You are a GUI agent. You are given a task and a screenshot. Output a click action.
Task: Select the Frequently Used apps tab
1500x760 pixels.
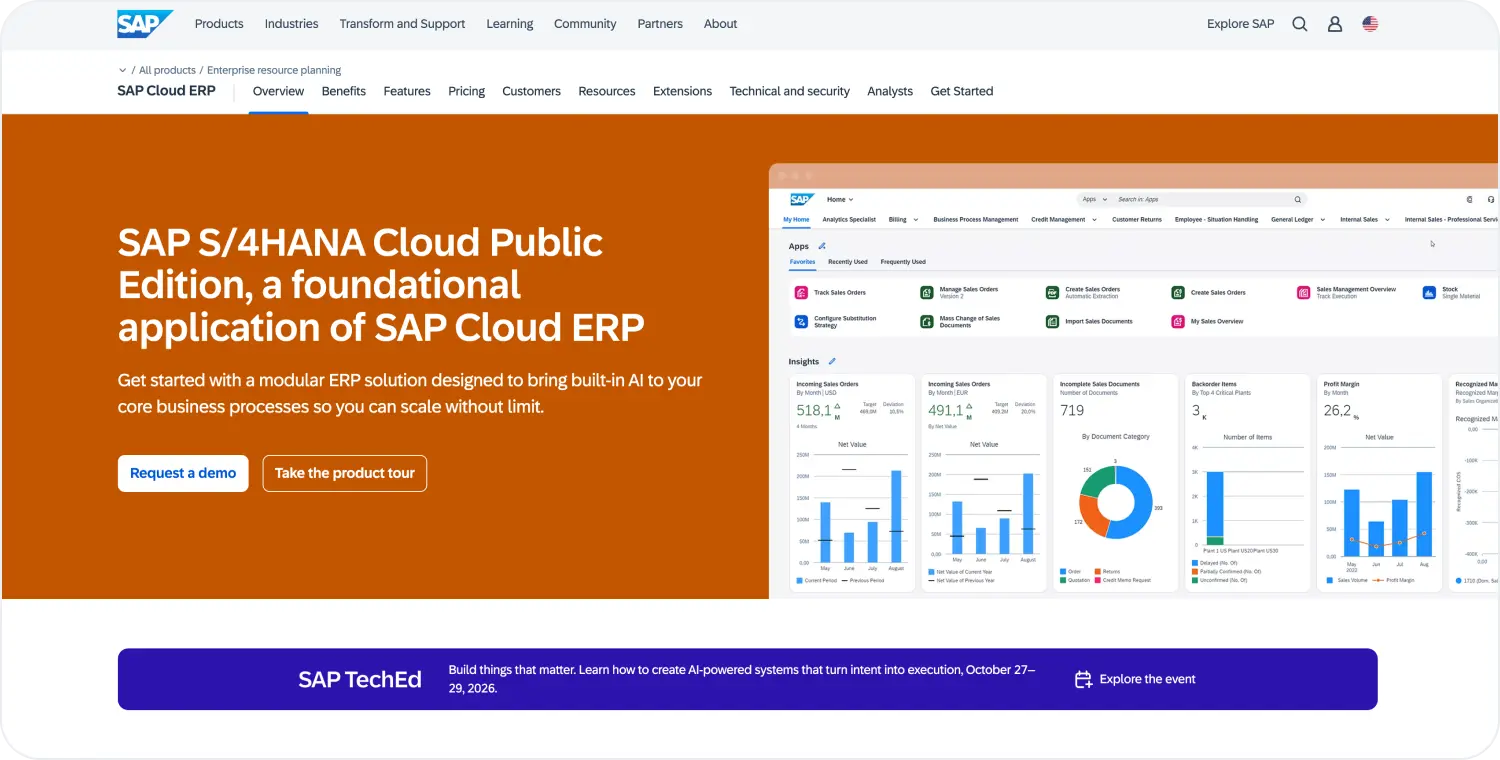click(903, 262)
